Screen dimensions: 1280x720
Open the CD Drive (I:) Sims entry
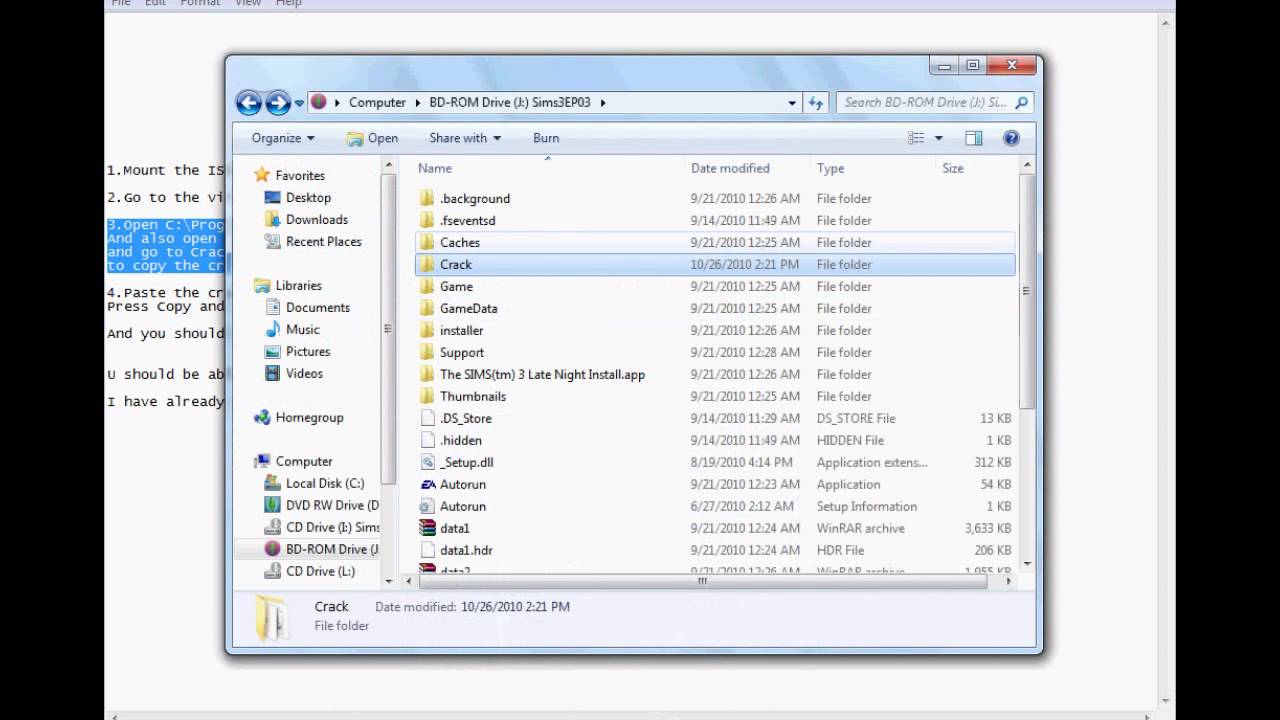pyautogui.click(x=332, y=527)
